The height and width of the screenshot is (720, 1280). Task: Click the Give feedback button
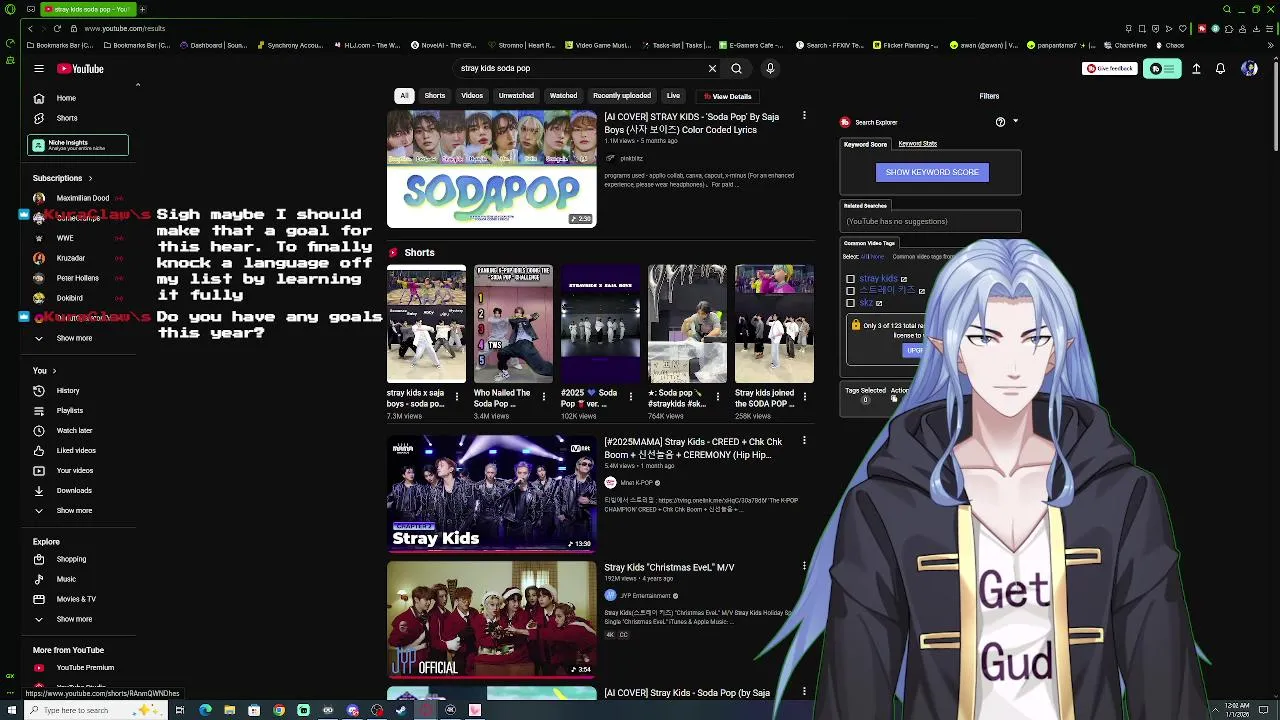click(1110, 69)
